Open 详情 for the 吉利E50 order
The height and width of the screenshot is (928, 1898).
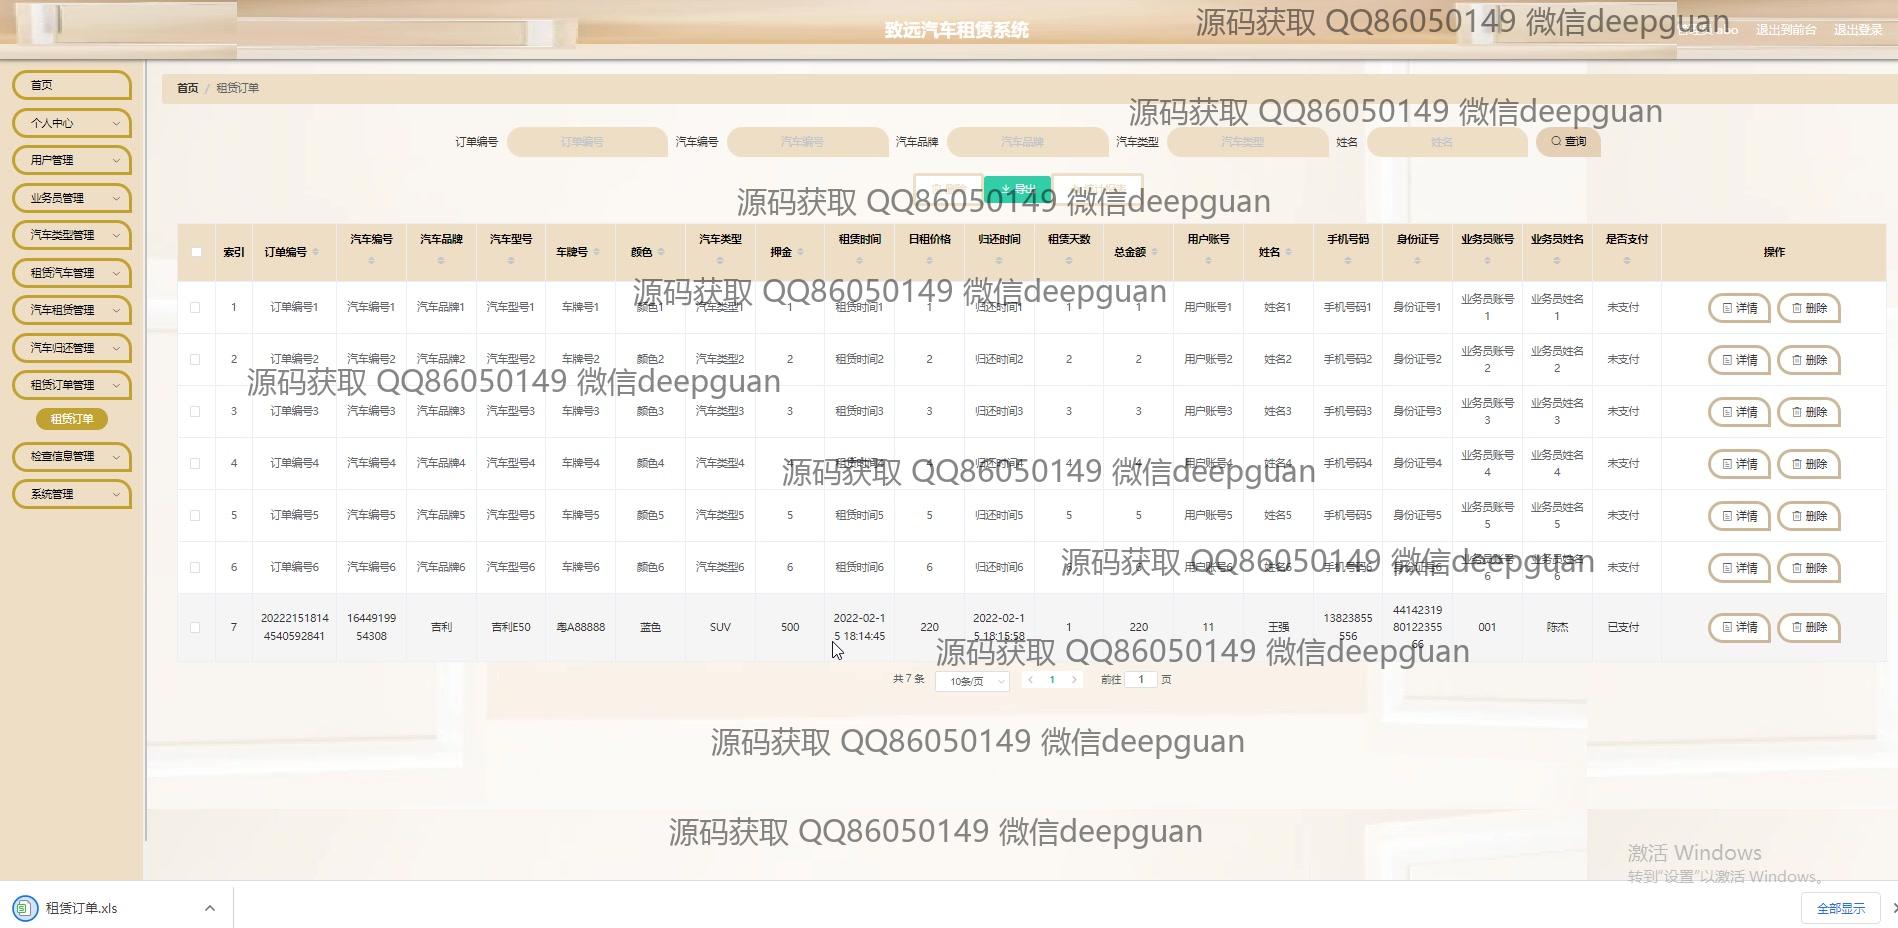[x=1739, y=628]
